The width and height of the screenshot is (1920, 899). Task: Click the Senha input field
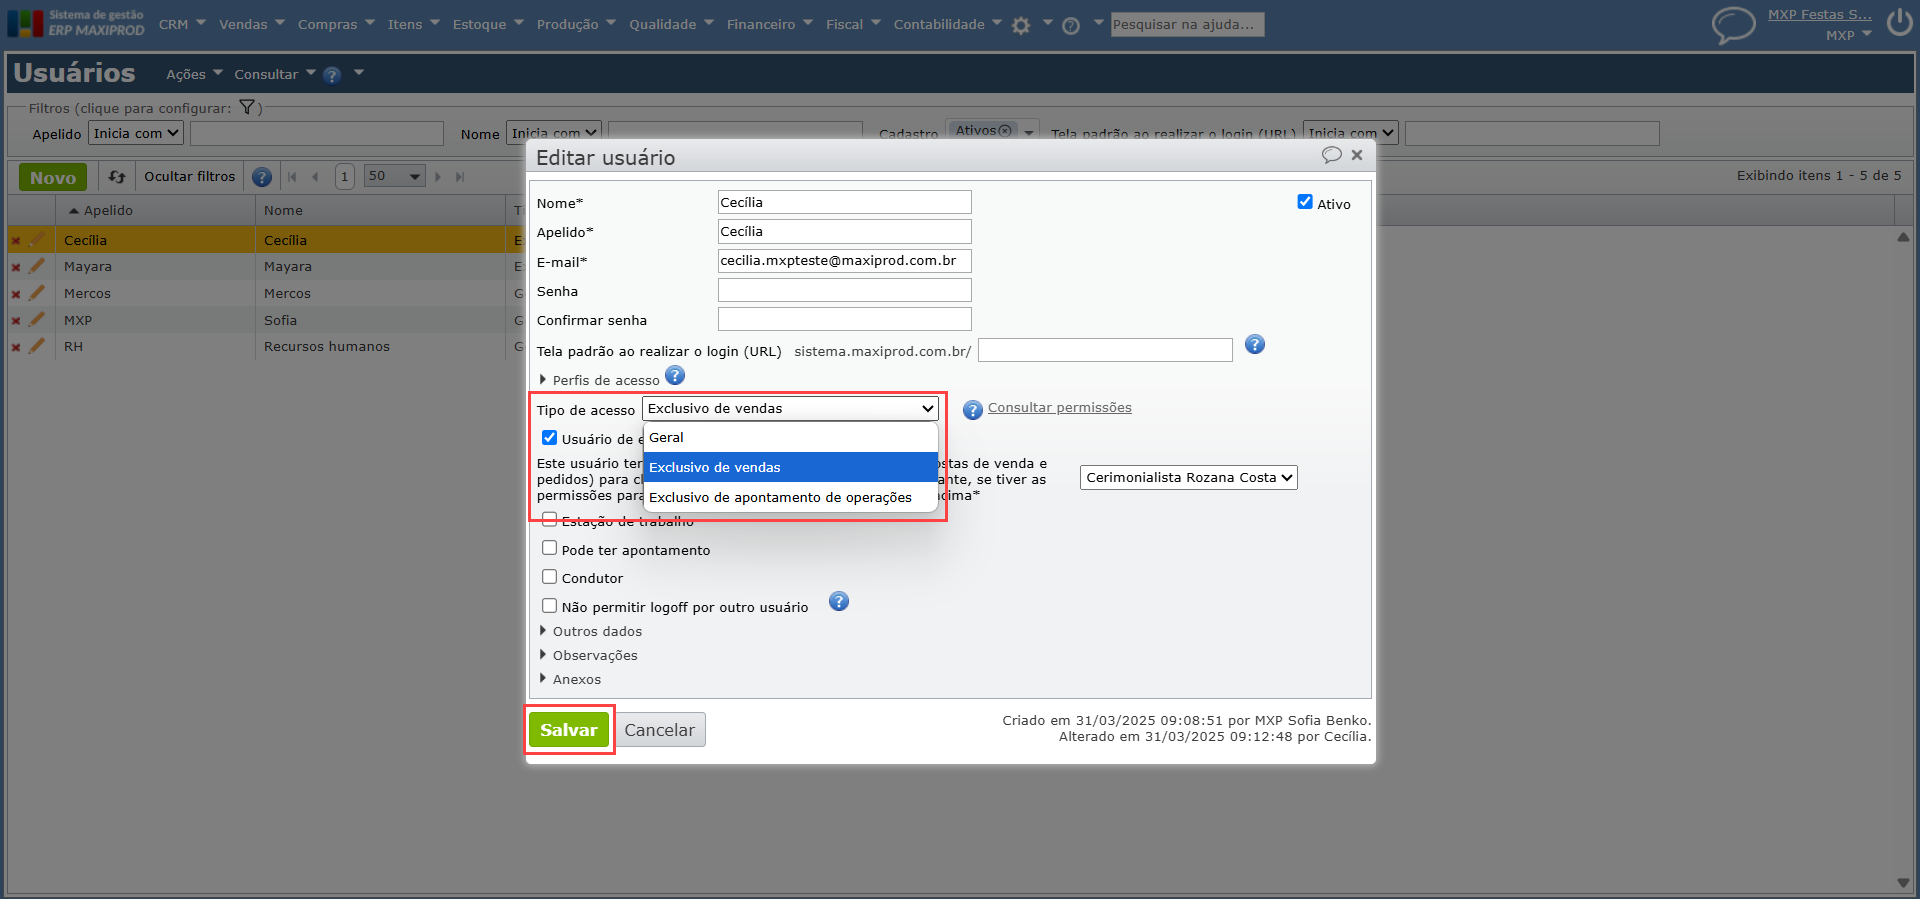[845, 290]
